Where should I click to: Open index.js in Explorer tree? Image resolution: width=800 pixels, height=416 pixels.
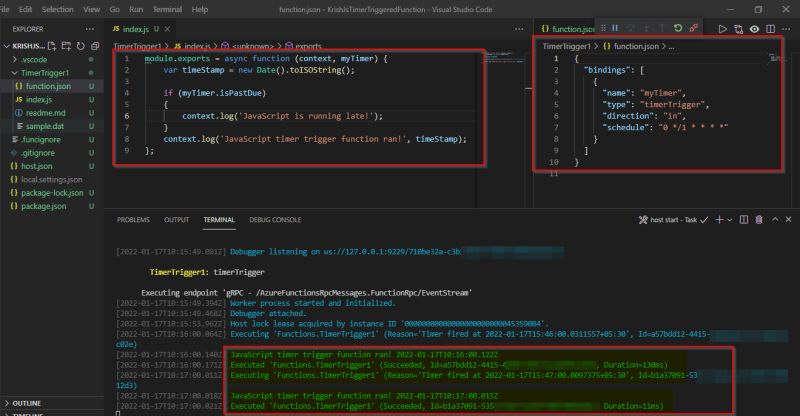(39, 100)
